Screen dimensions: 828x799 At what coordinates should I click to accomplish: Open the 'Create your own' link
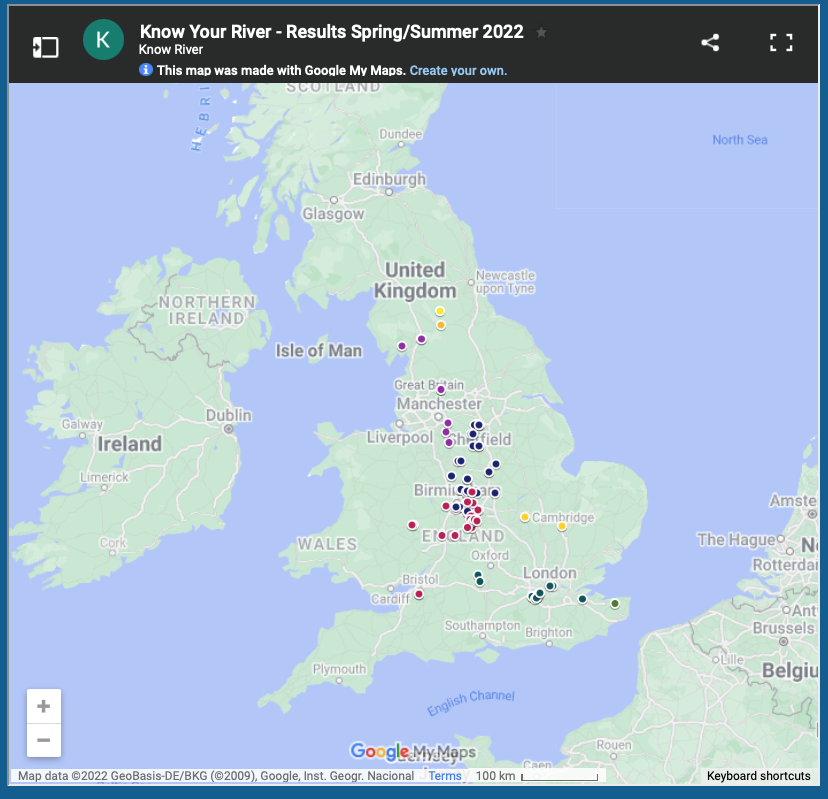(458, 71)
